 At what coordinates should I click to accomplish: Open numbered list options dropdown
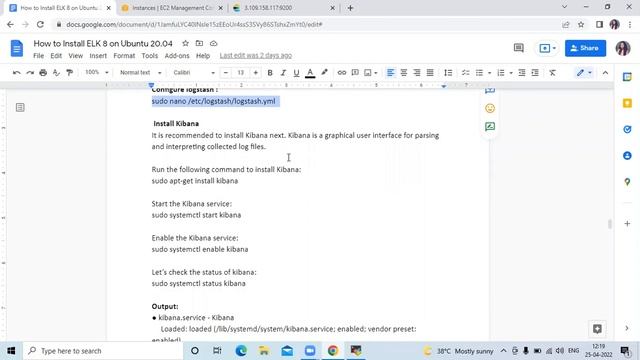[x=511, y=73]
